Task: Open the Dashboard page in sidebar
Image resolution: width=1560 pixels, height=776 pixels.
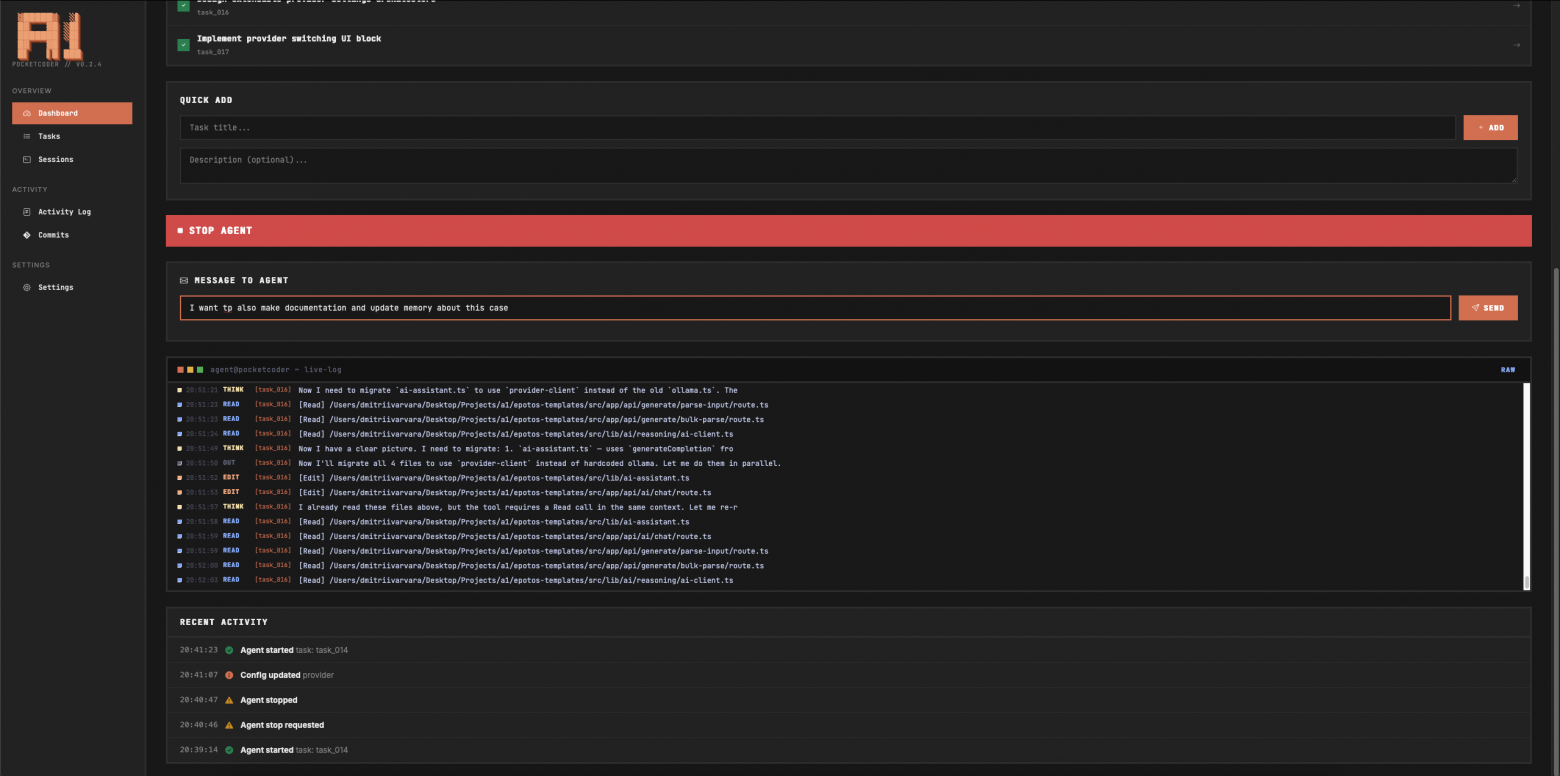Action: click(72, 113)
